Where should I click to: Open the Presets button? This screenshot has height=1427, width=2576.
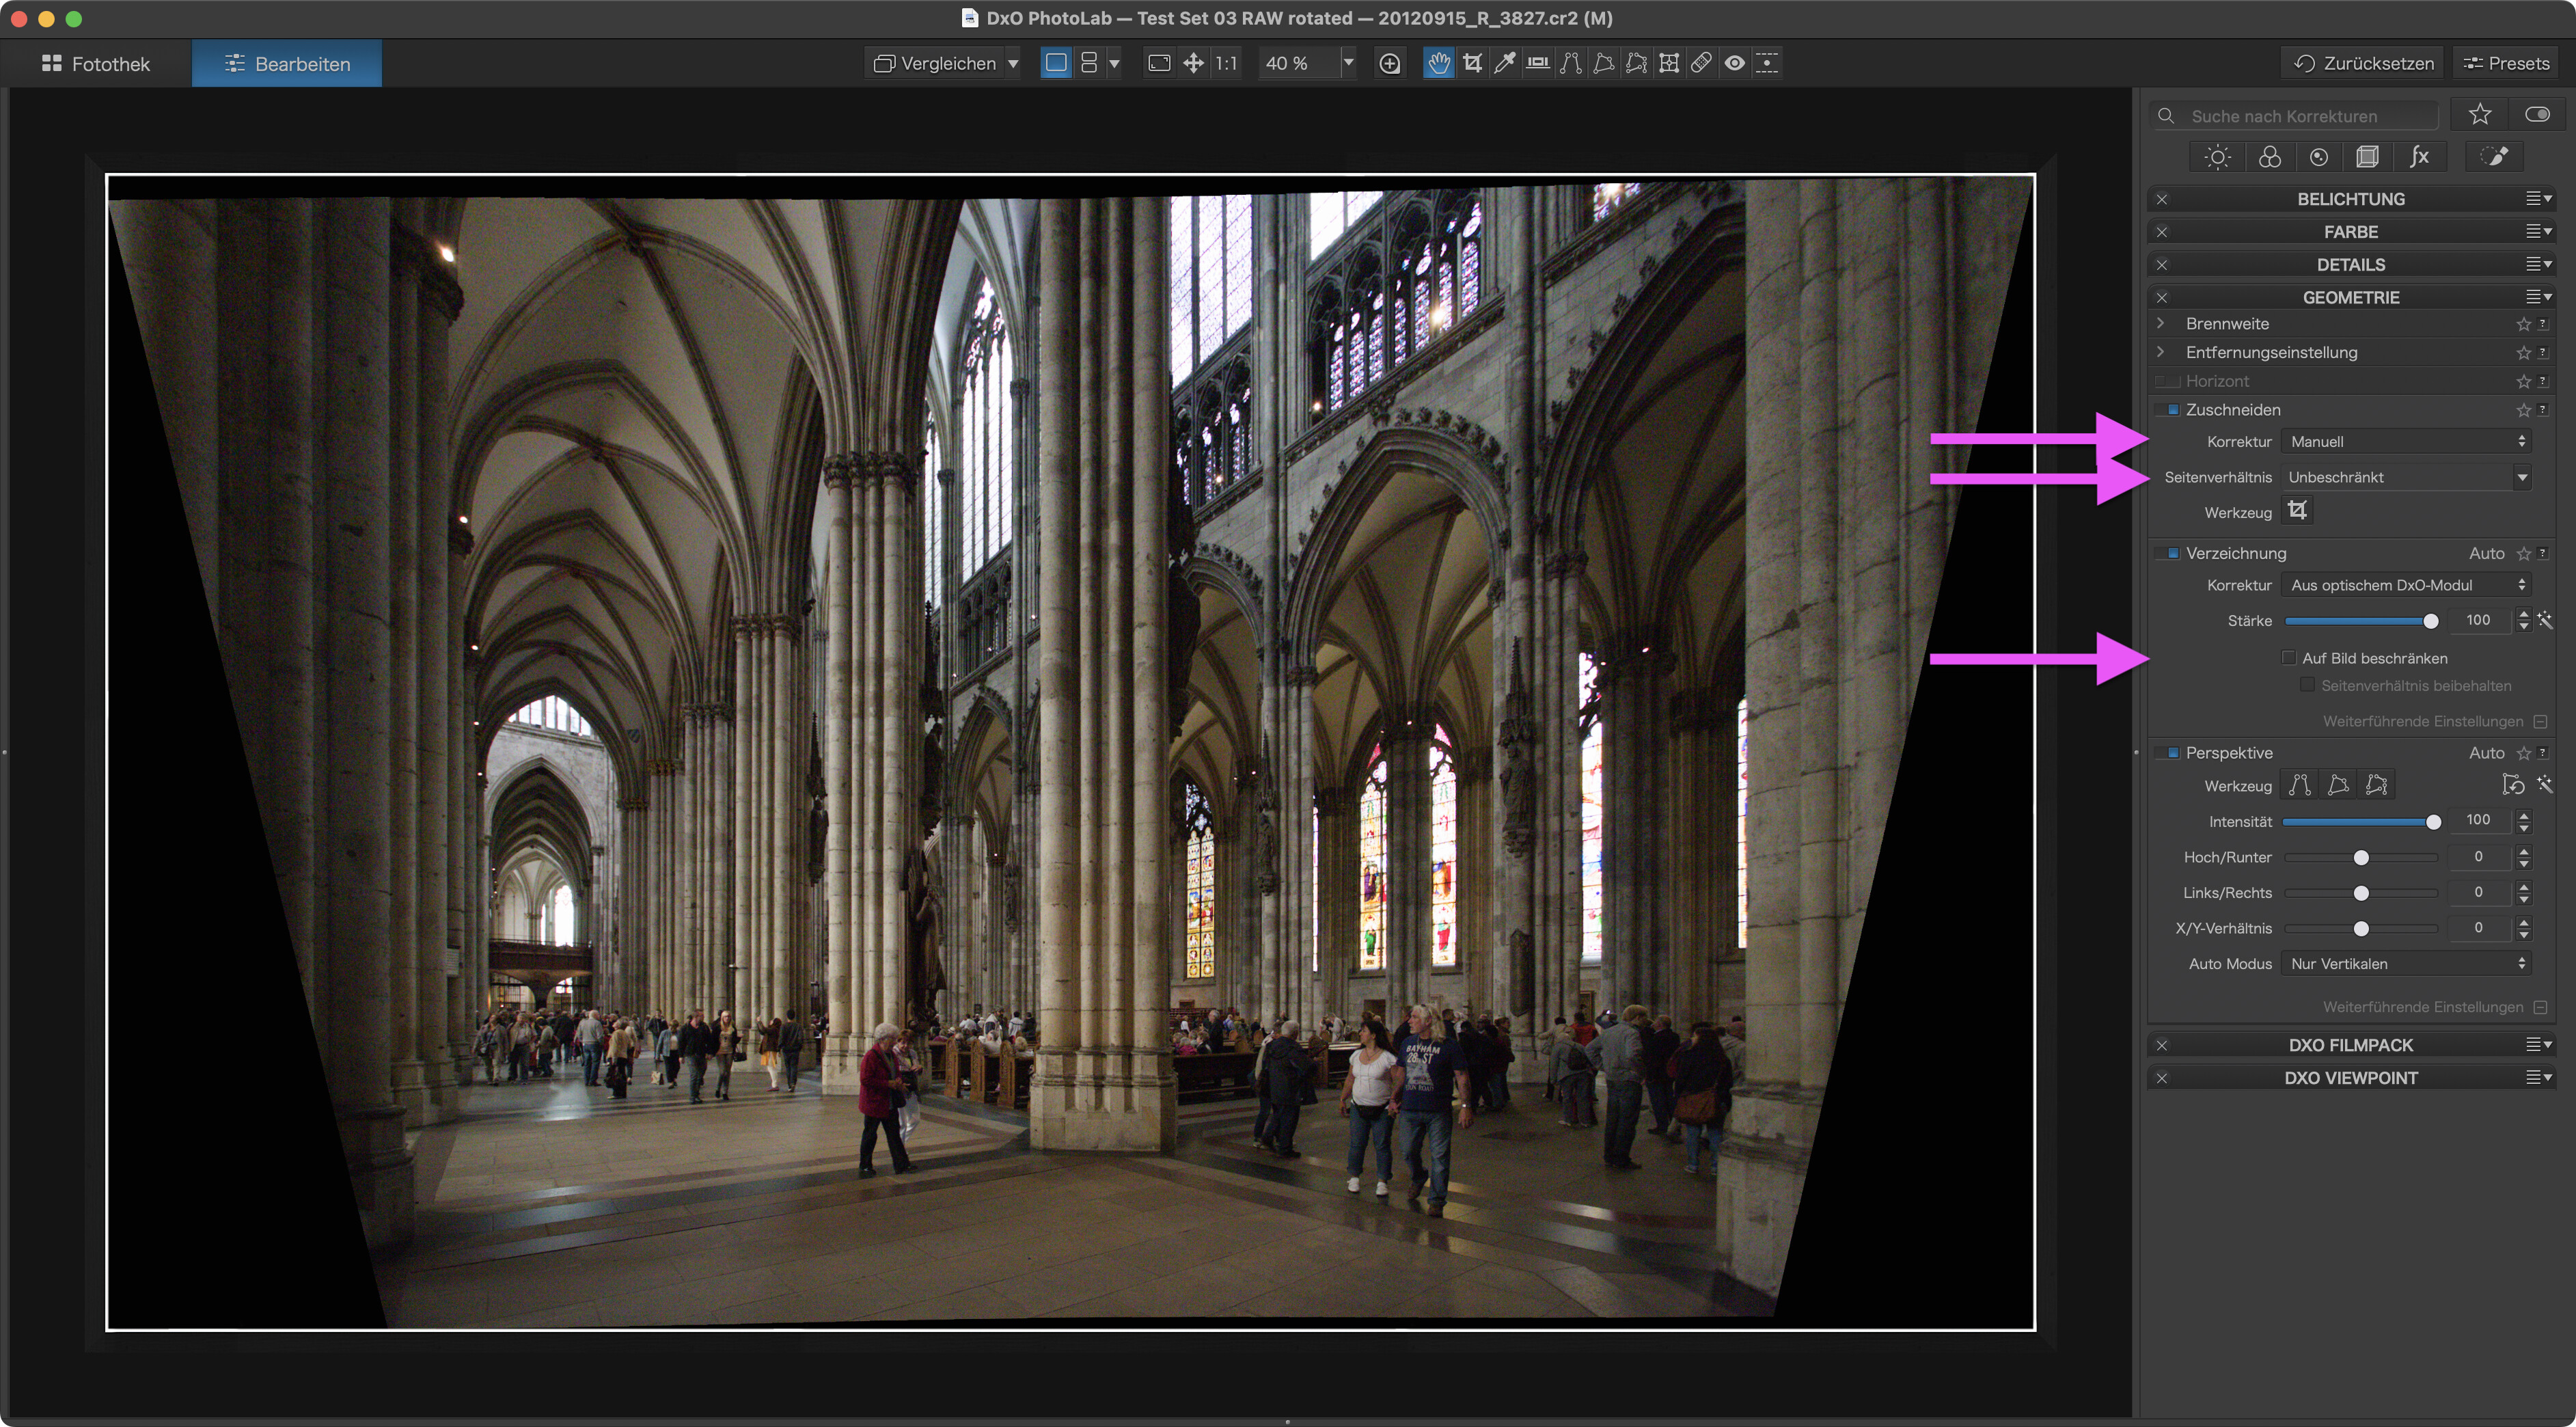[x=2506, y=63]
